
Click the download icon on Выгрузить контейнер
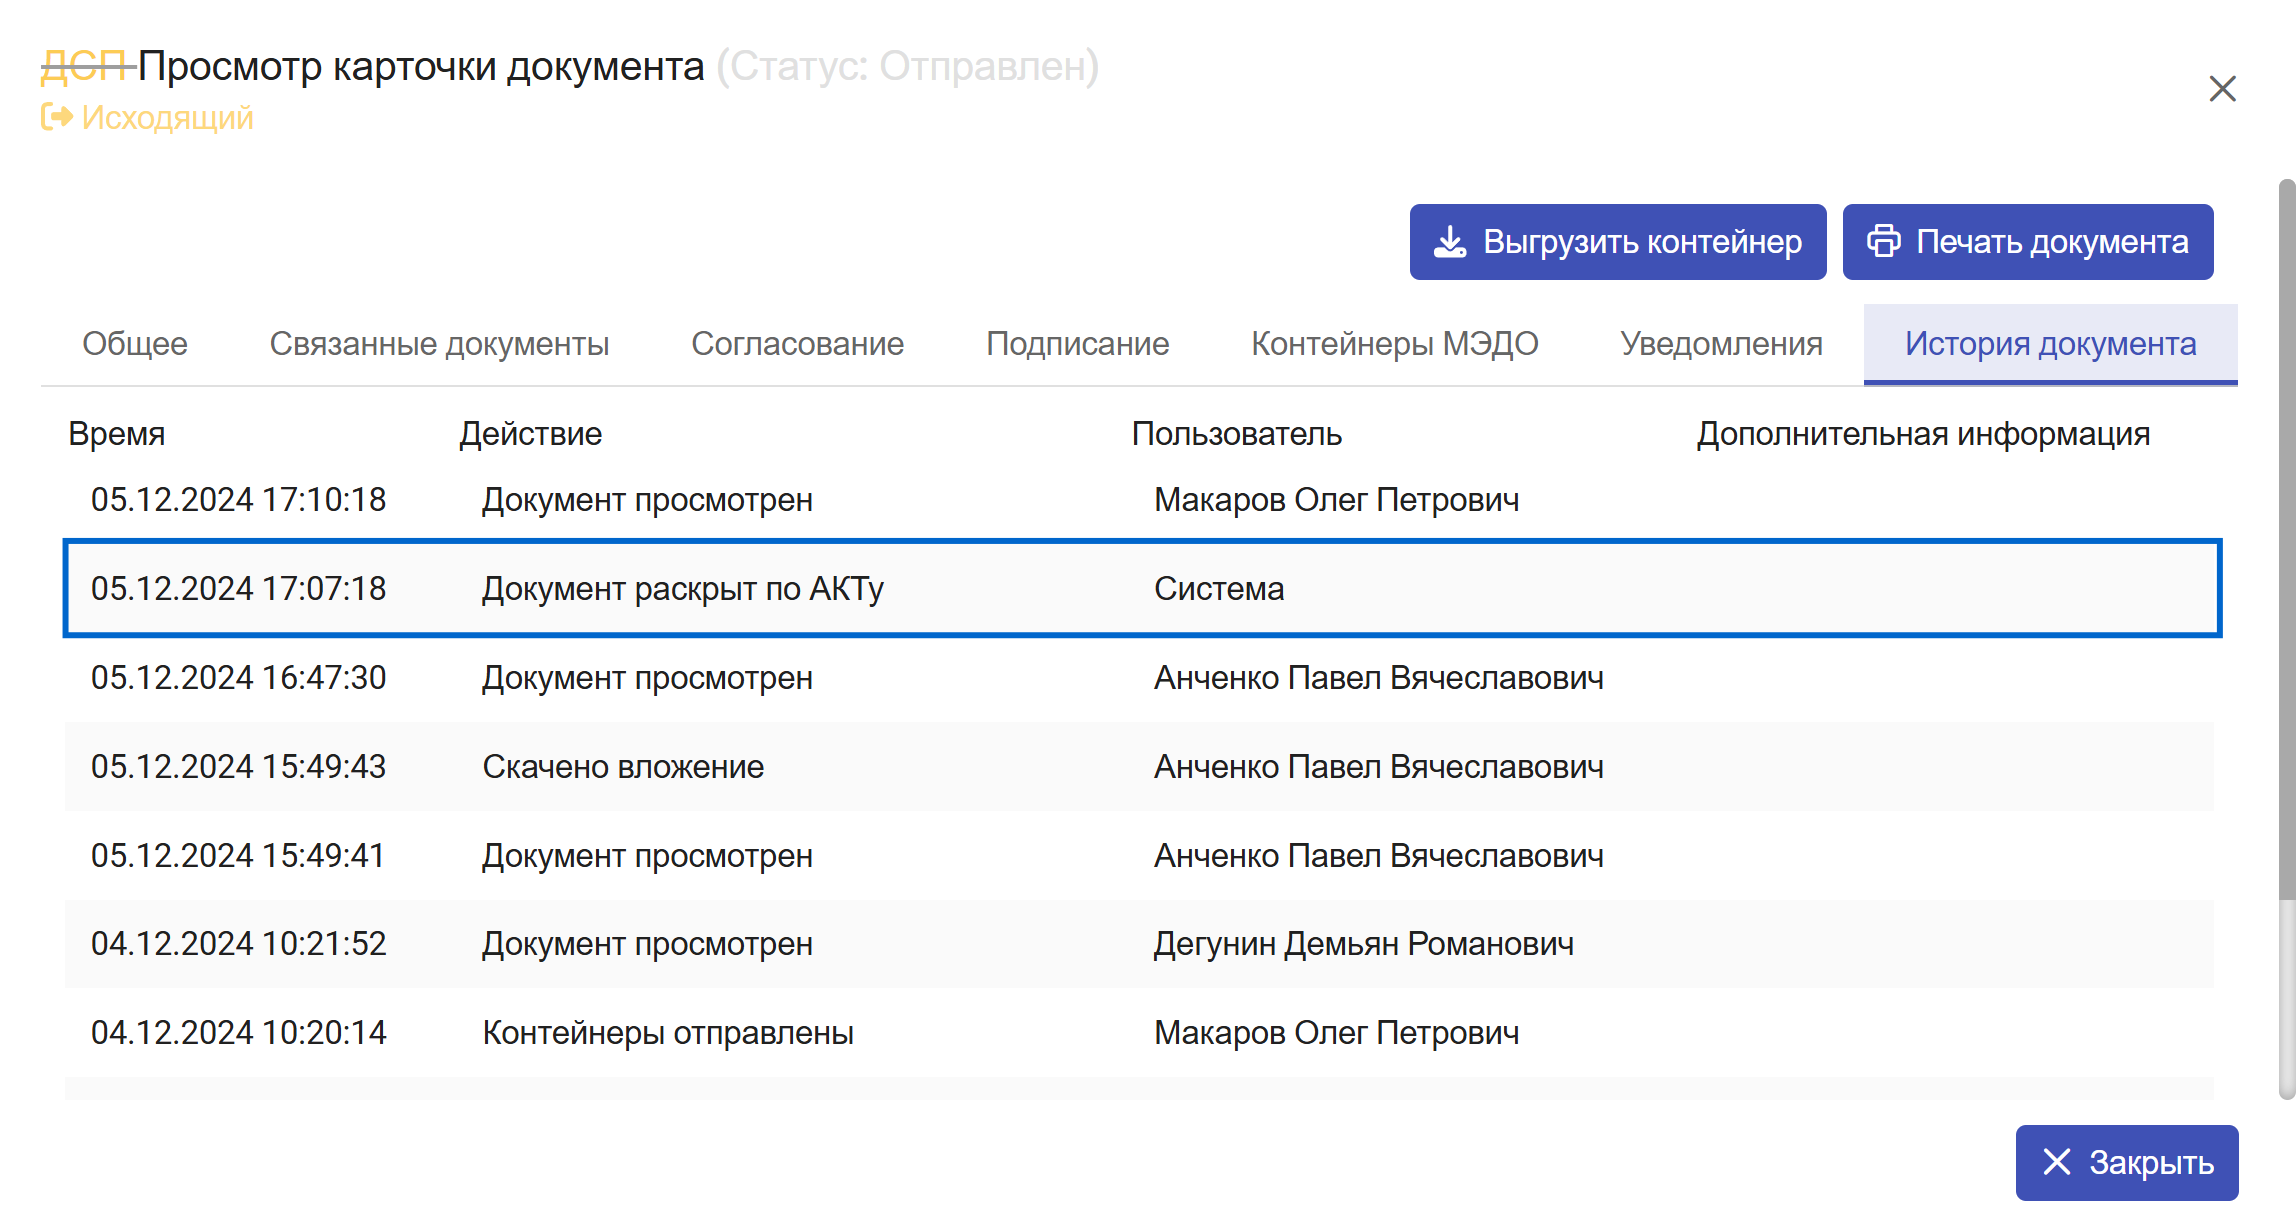(1450, 242)
